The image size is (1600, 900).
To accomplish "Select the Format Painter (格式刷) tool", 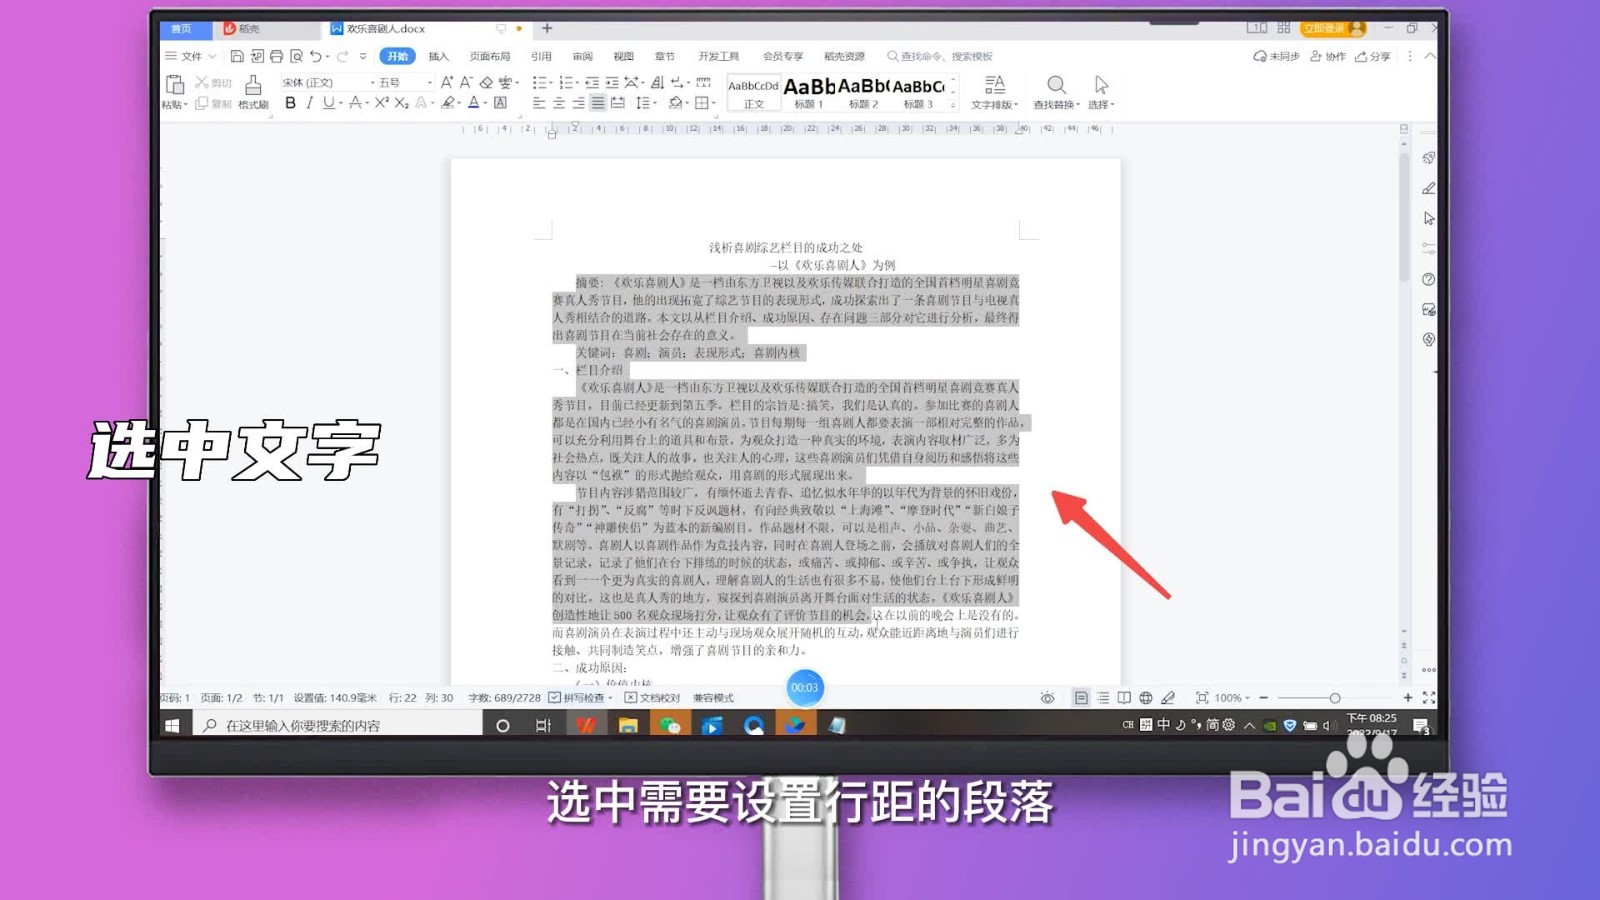I will (253, 95).
